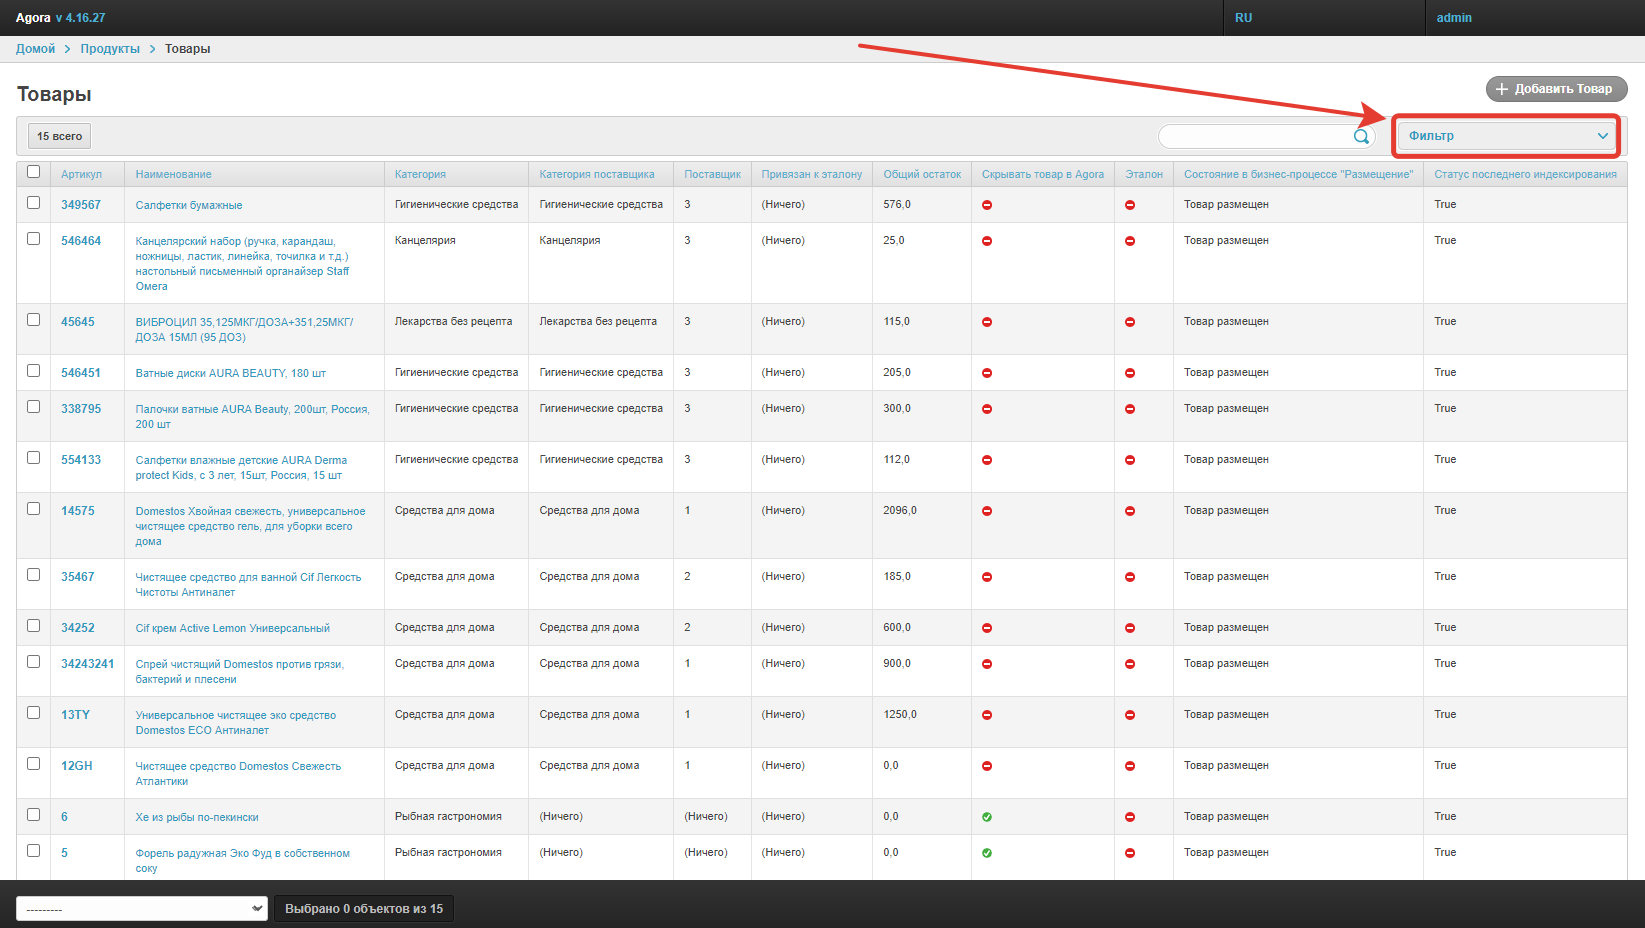Image resolution: width=1645 pixels, height=928 pixels.
Task: Click green checkmark icon for Форель радужная row
Action: [x=987, y=853]
